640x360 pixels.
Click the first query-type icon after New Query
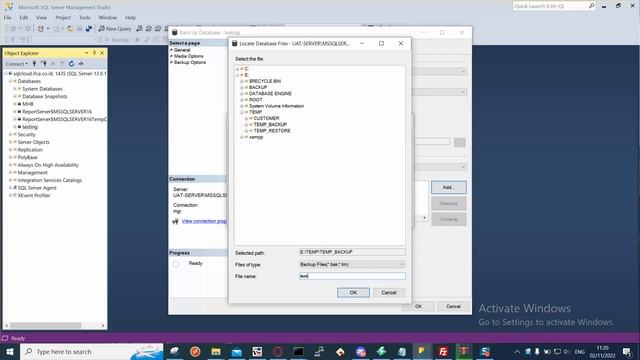tap(140, 29)
